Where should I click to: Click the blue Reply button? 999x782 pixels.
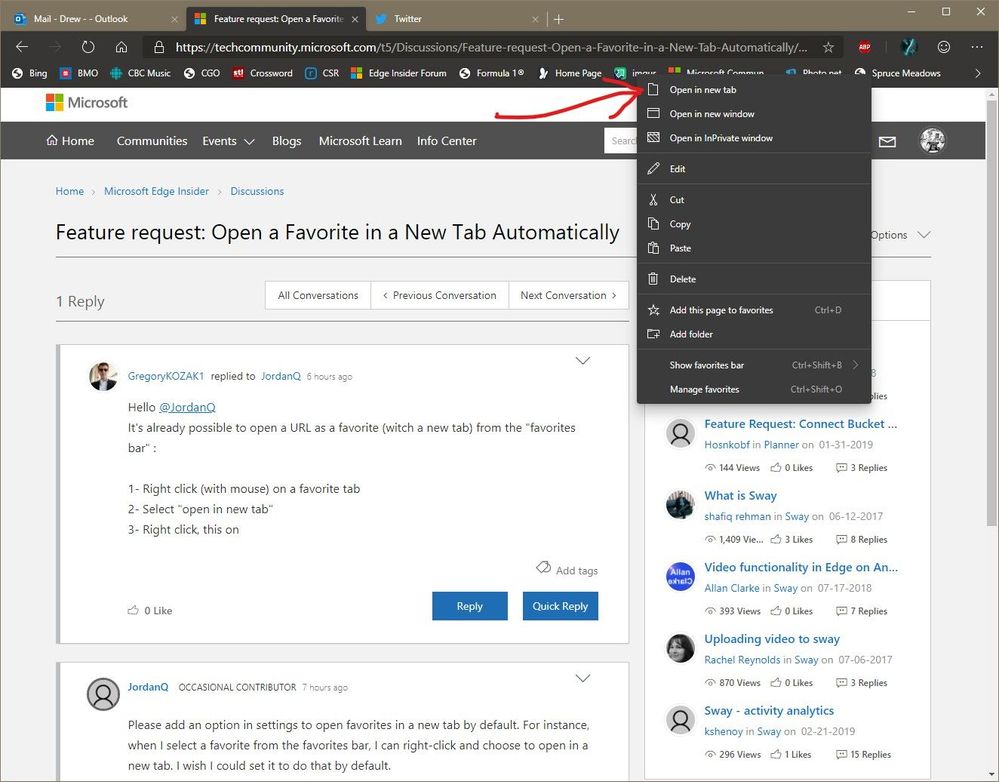pos(470,606)
